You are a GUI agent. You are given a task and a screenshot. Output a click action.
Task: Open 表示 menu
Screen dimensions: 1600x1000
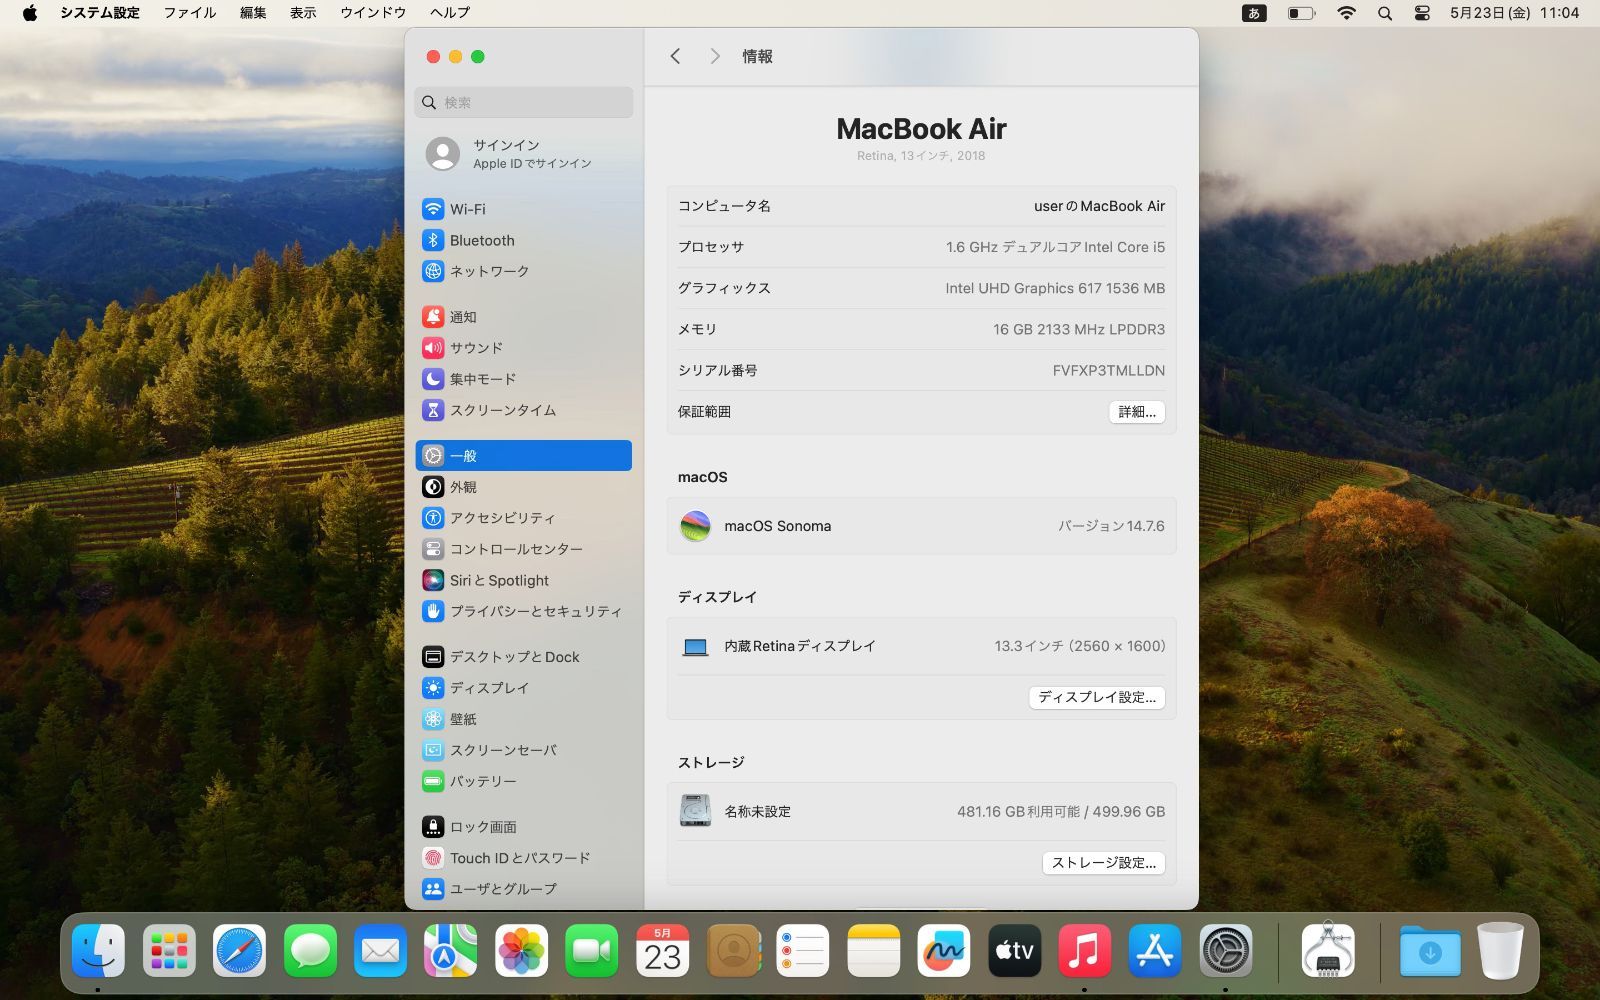coord(303,13)
